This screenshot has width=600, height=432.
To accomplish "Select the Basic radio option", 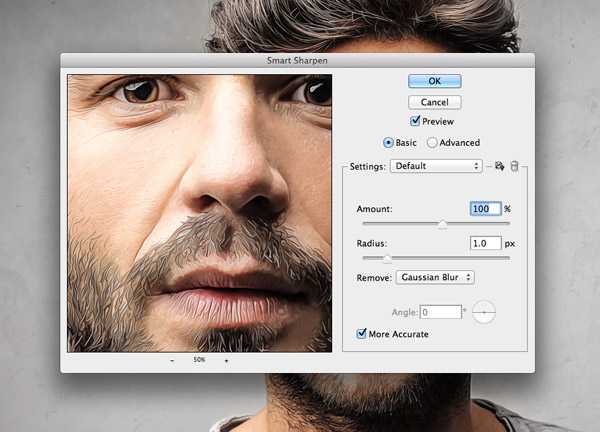I will click(x=388, y=143).
